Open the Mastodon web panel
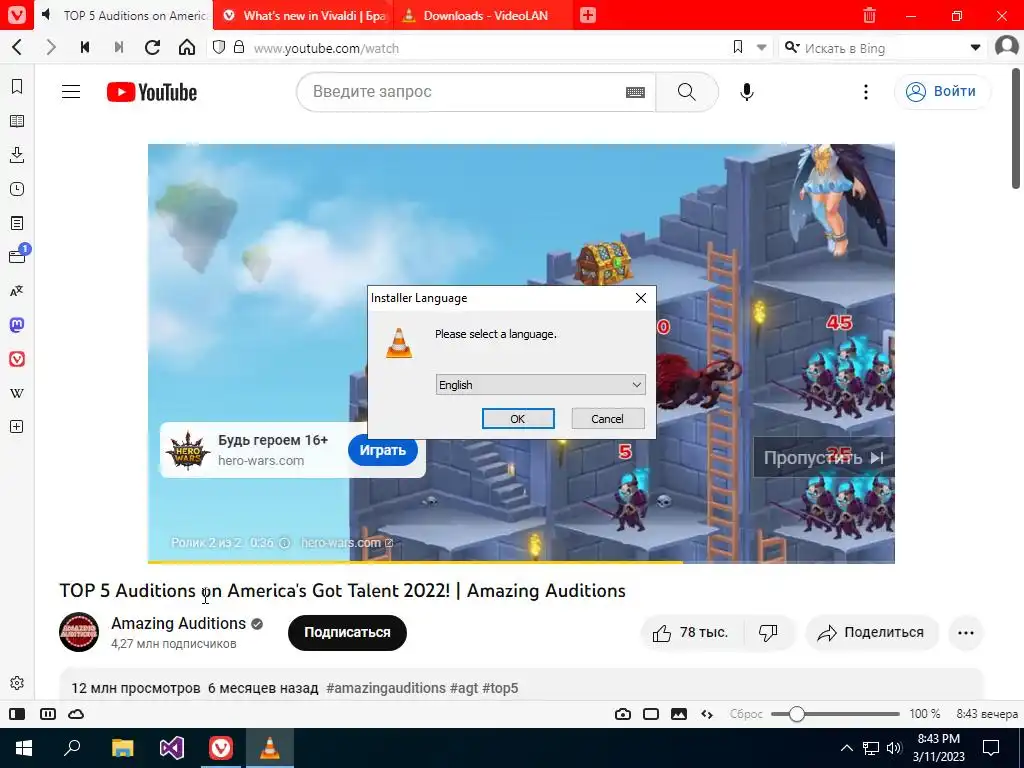 click(x=17, y=325)
